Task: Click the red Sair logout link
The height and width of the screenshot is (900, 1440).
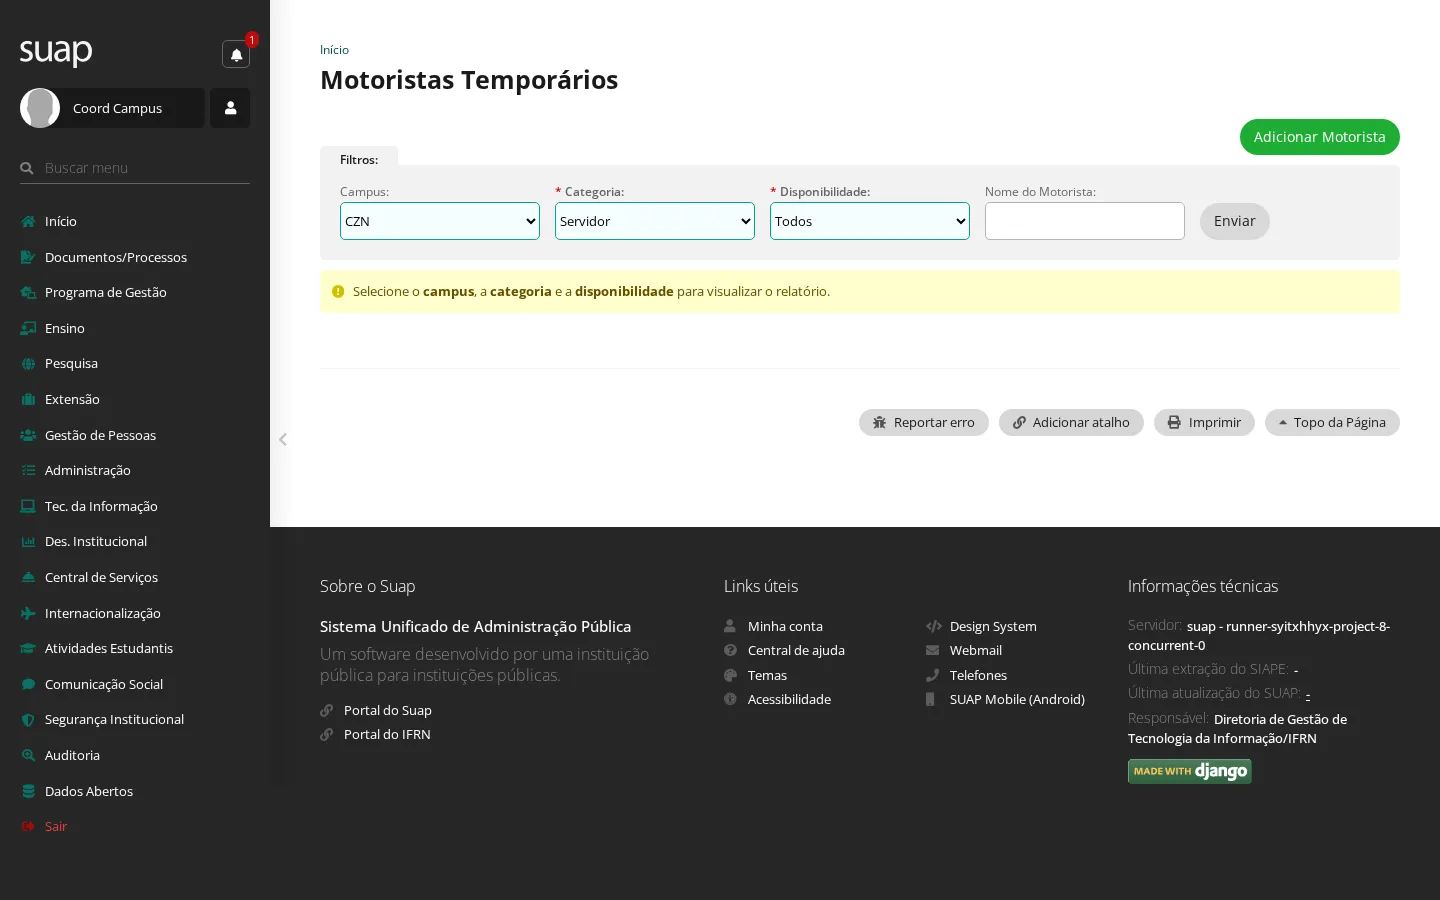Action: (56, 826)
